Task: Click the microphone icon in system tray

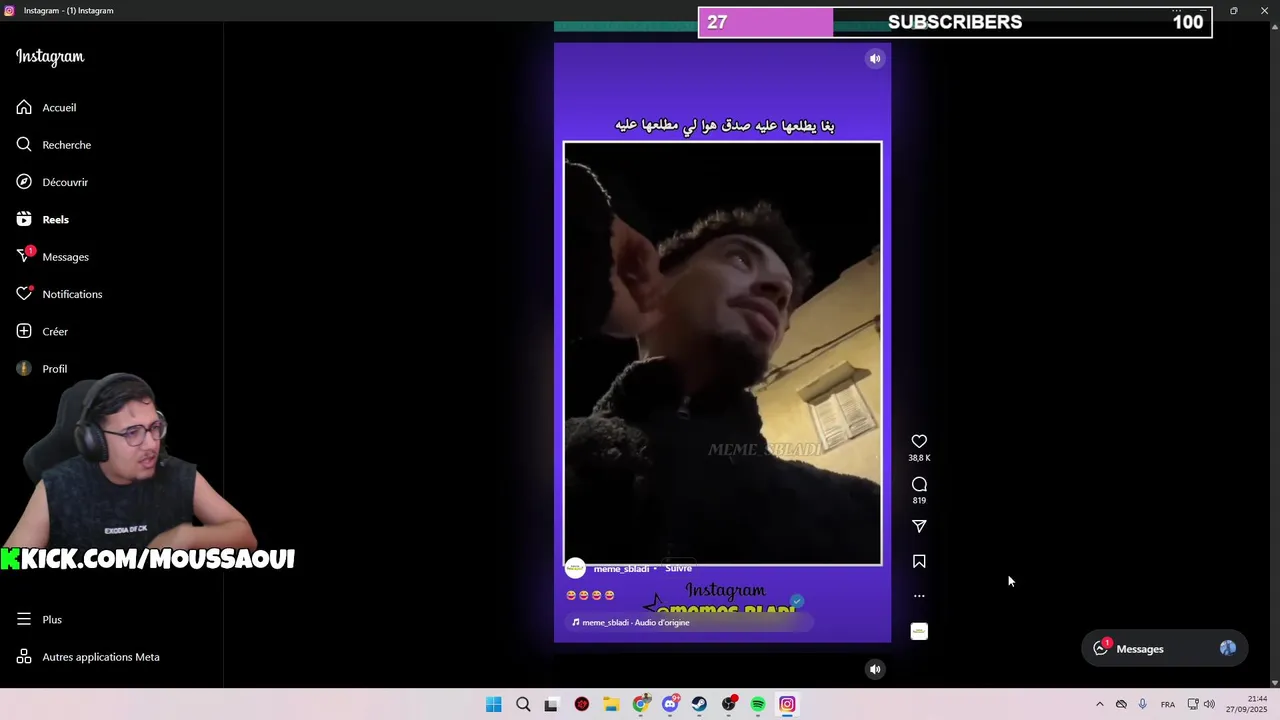Action: (x=1143, y=704)
